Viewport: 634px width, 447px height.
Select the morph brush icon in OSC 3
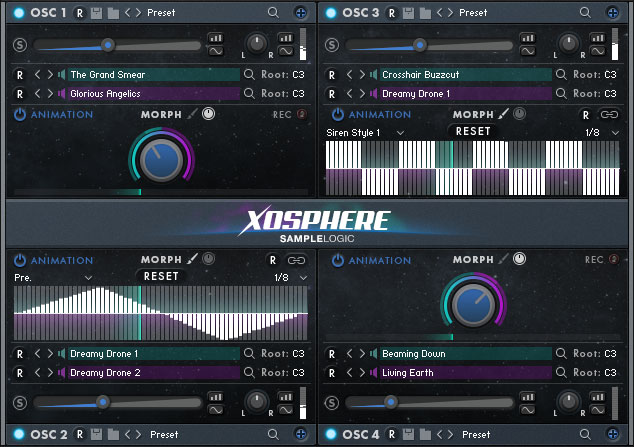[503, 115]
